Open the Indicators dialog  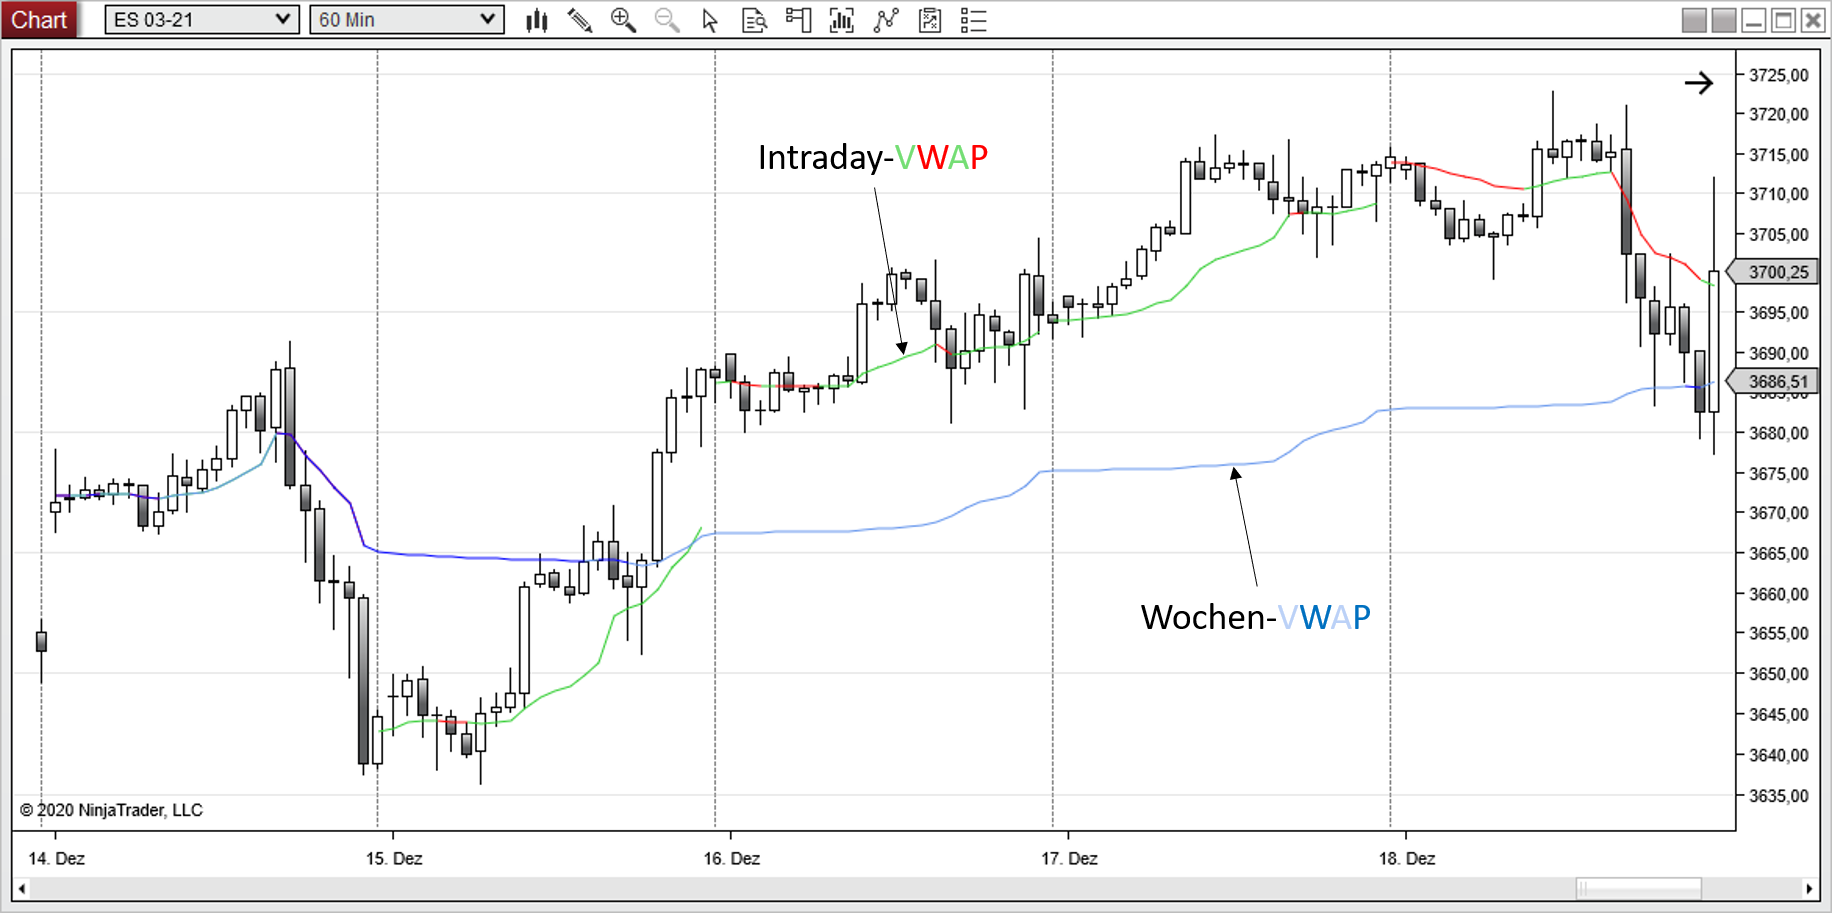842,20
